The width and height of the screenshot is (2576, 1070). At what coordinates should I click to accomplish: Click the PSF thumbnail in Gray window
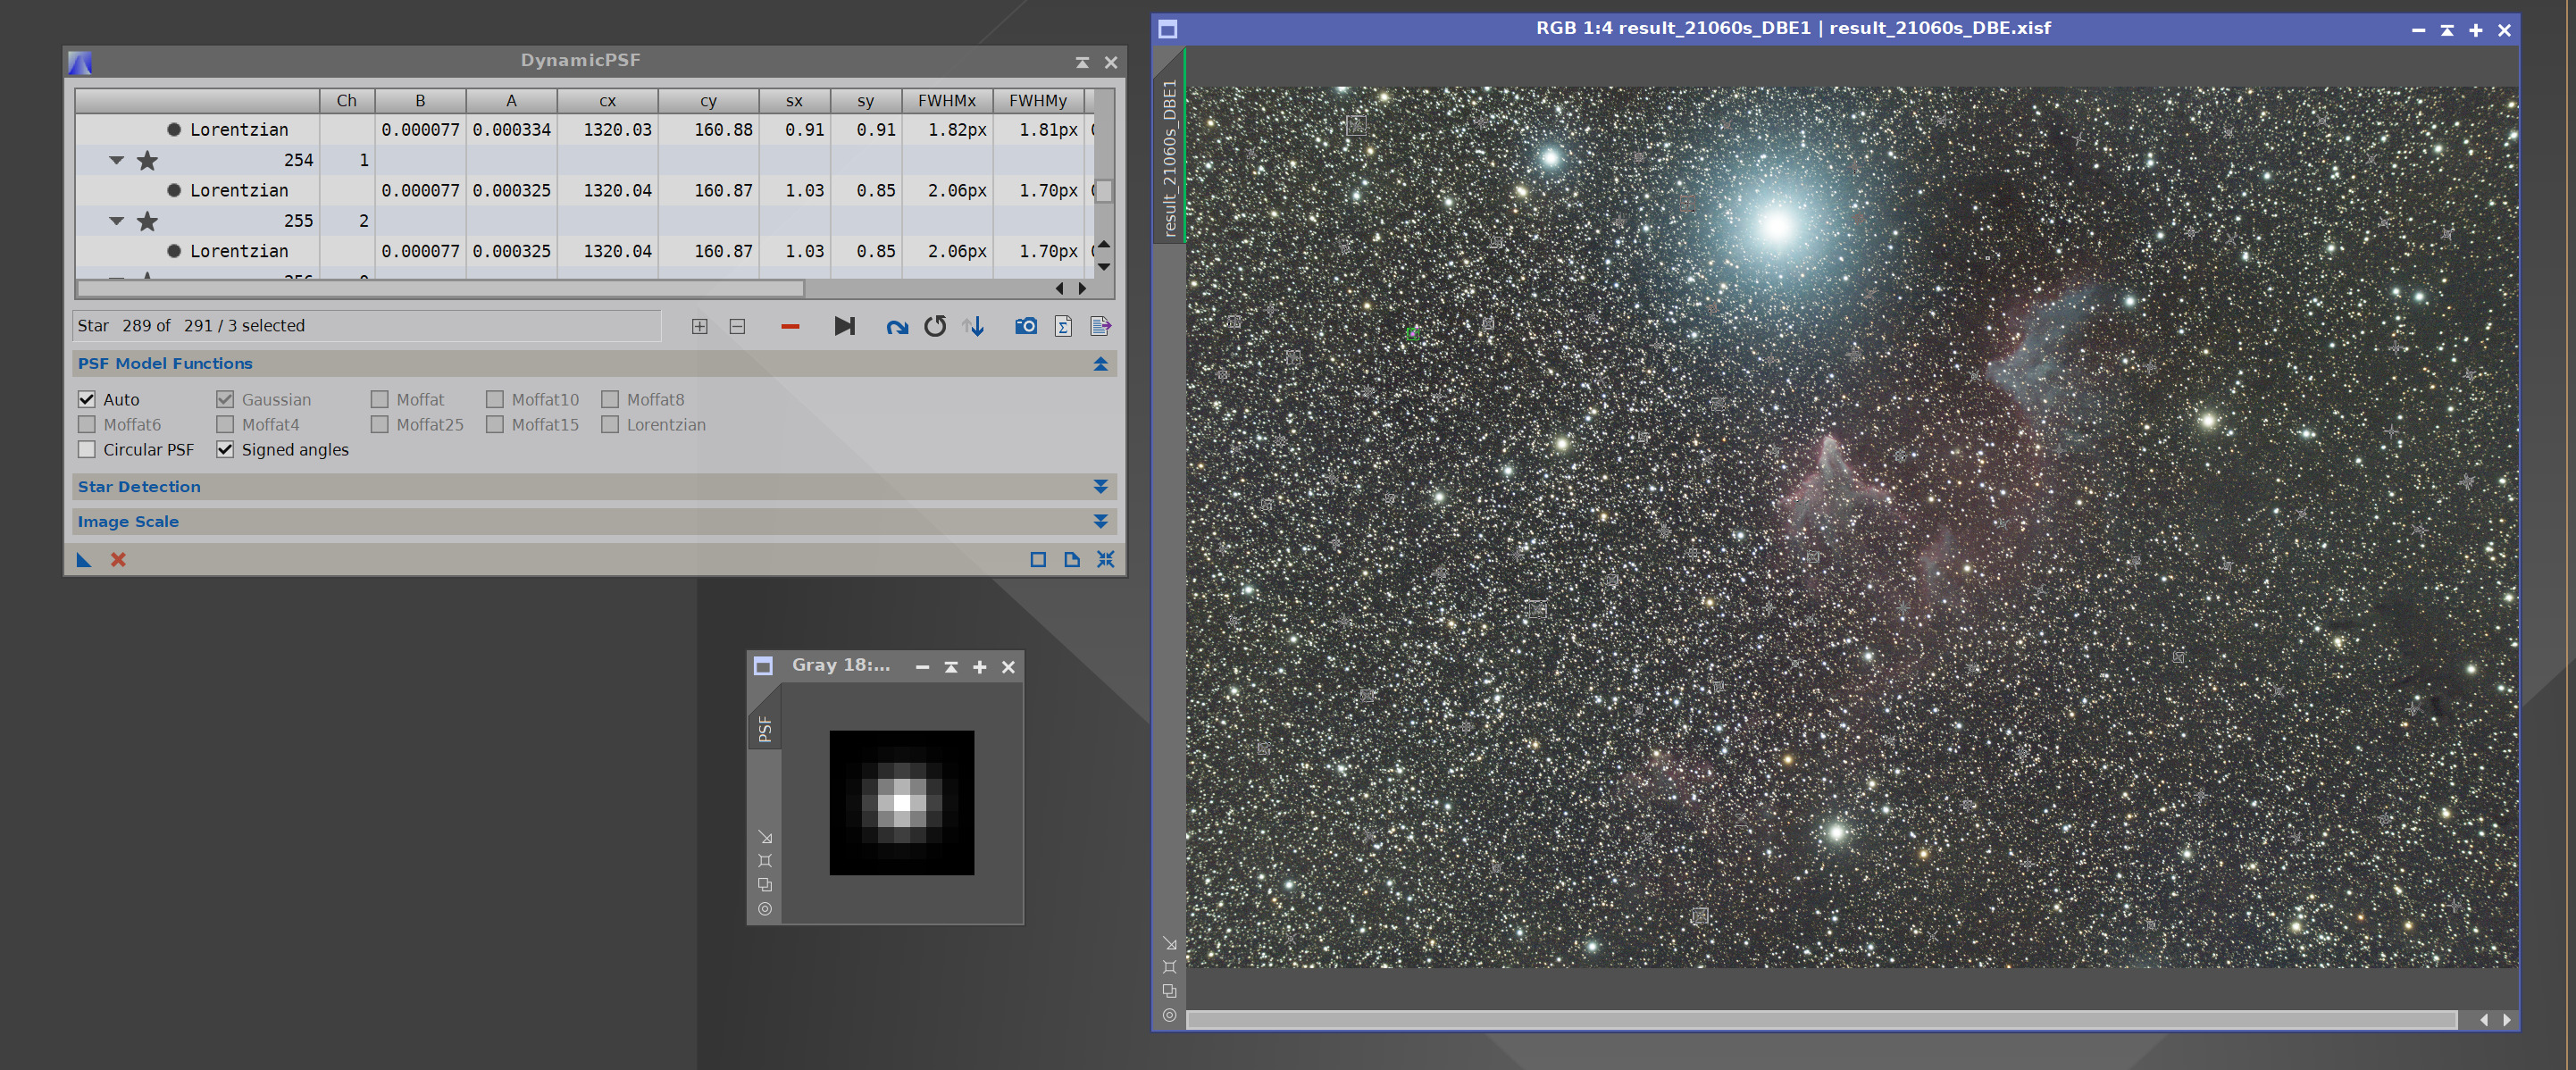902,803
